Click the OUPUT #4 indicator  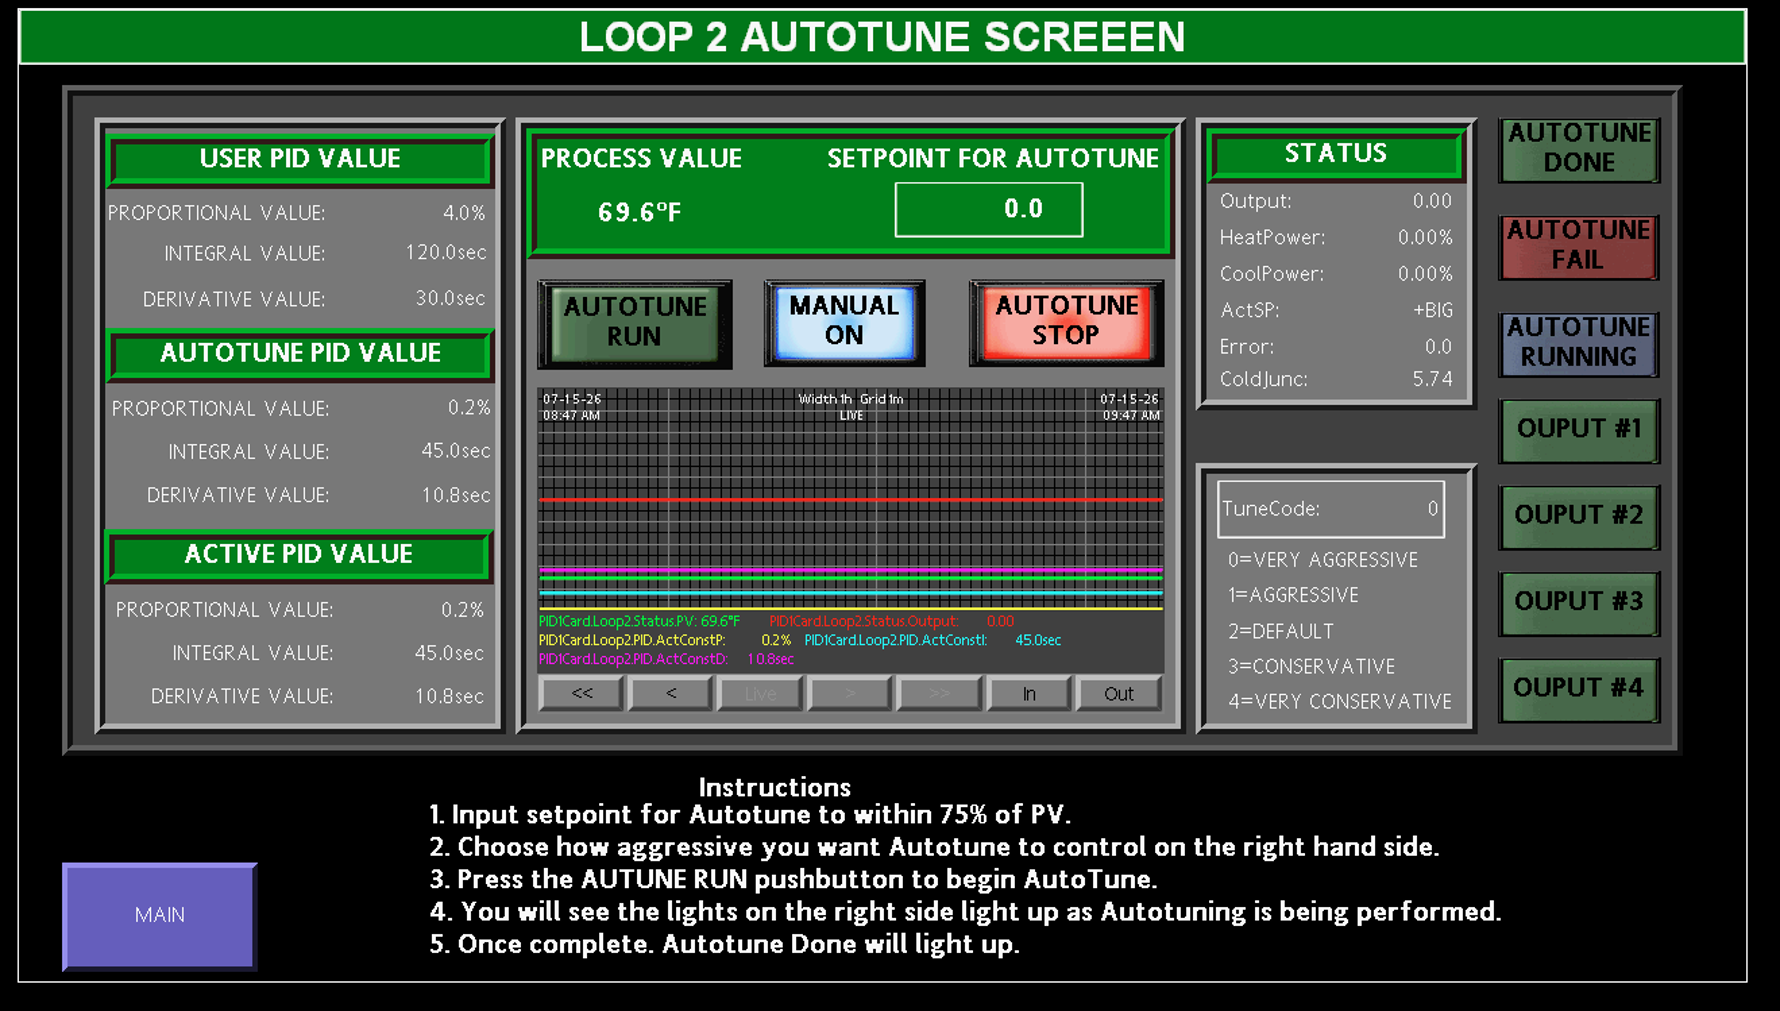tap(1579, 689)
